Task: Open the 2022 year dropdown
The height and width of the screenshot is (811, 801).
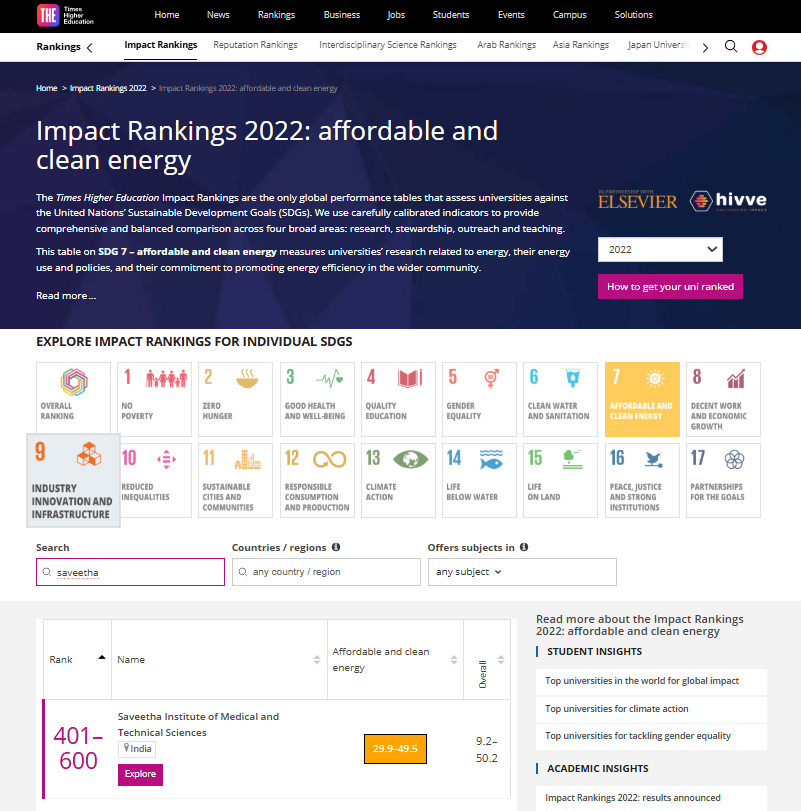Action: click(x=659, y=250)
